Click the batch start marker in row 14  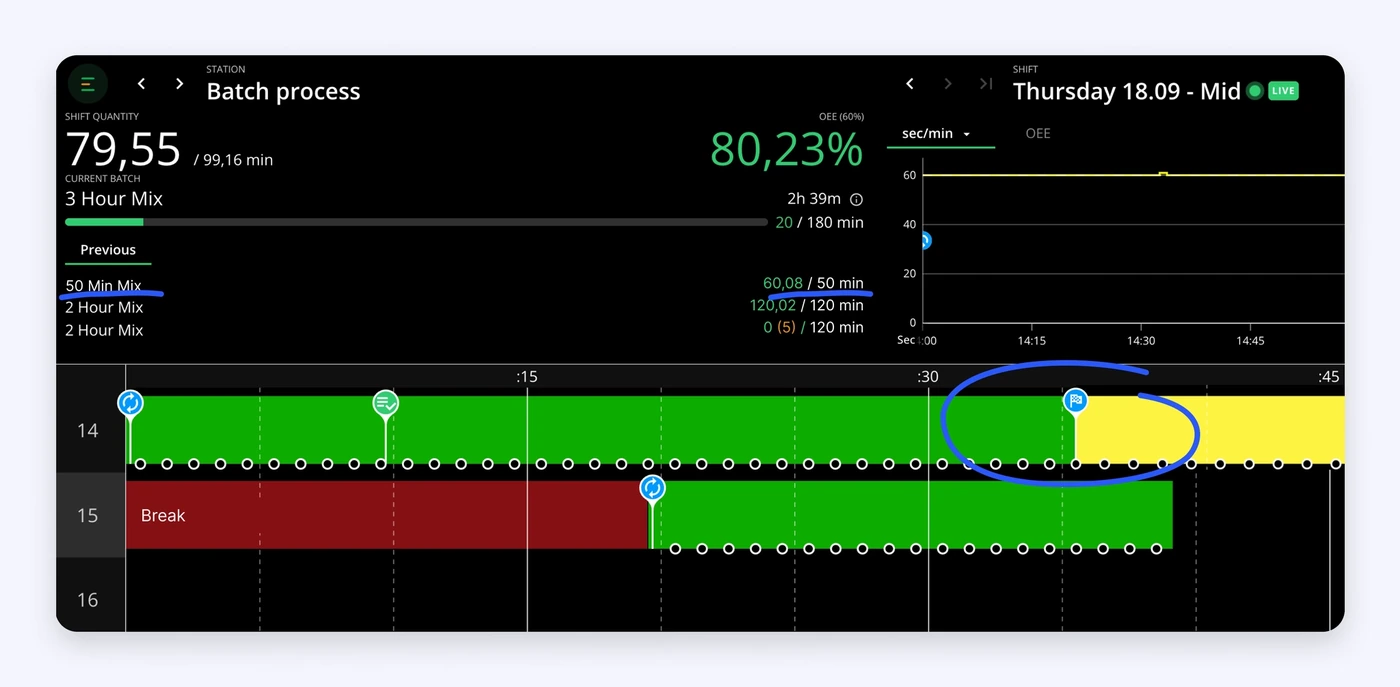[130, 403]
